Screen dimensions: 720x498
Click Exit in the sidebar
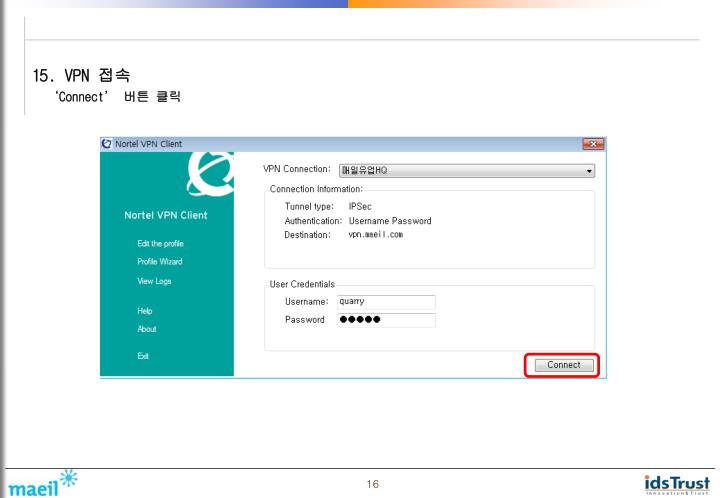143,356
